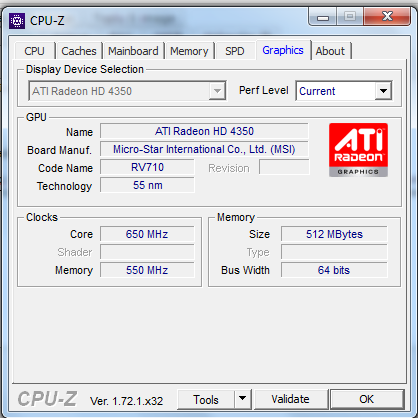Click the arrow next to Tools button
The width and height of the screenshot is (418, 418).
[x=243, y=398]
